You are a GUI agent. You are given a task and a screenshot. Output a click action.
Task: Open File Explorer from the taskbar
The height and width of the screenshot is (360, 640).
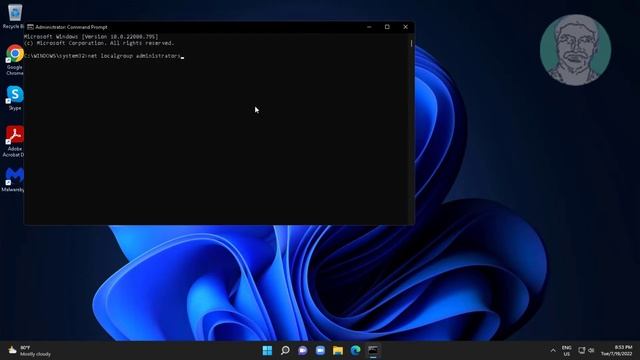[338, 350]
